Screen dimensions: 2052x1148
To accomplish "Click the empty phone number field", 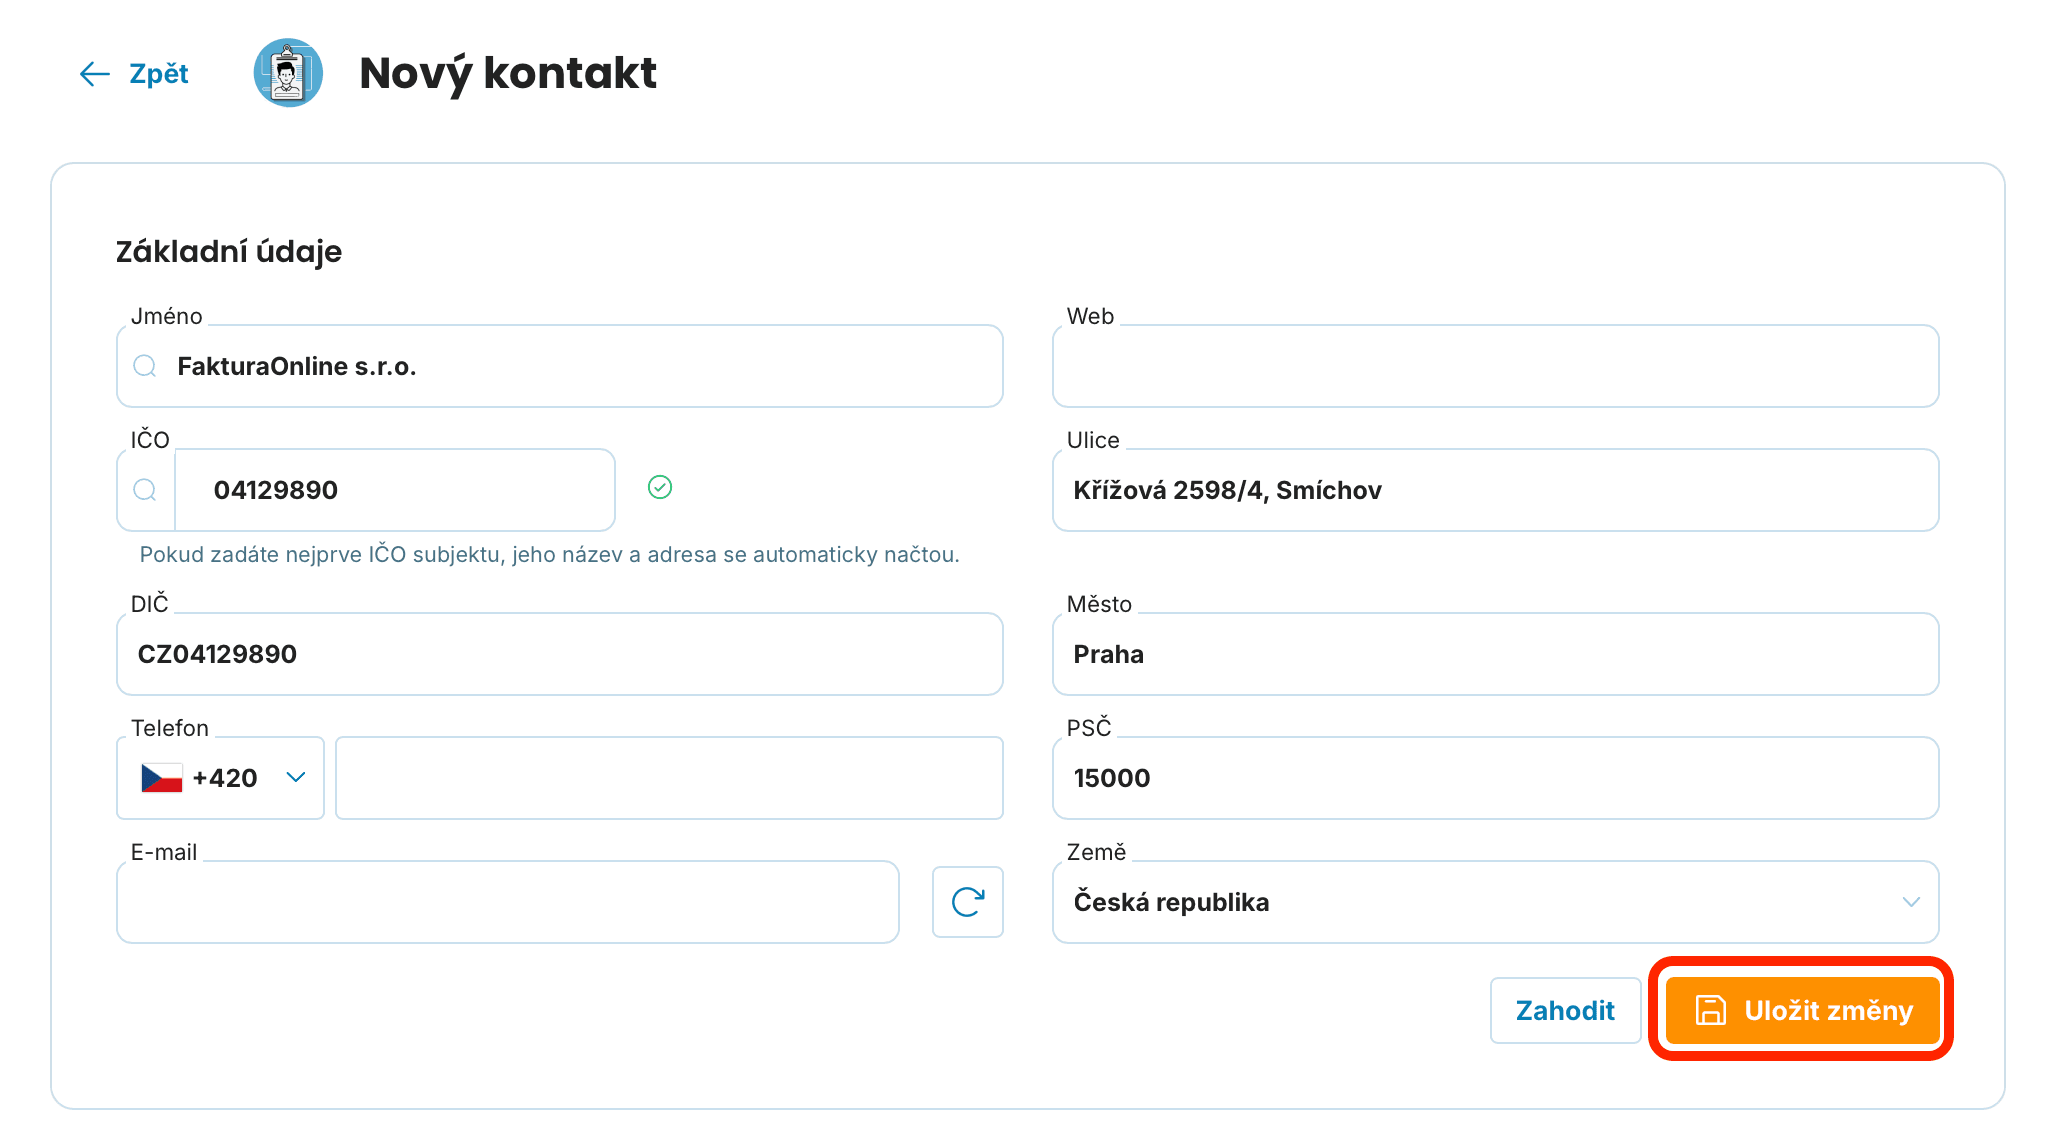I will 669,778.
